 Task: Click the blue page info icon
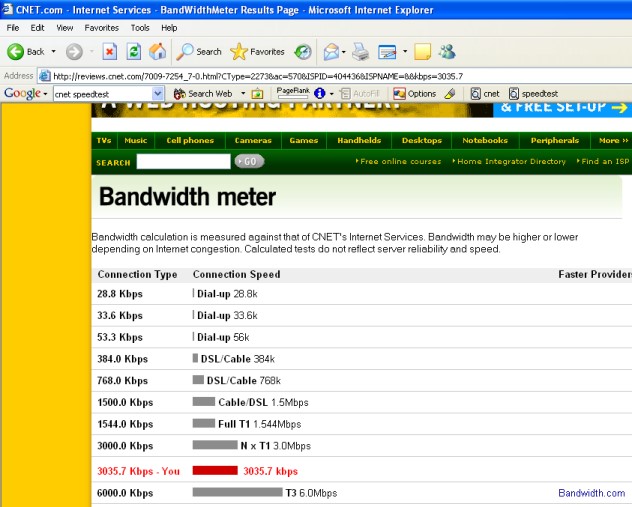320,94
